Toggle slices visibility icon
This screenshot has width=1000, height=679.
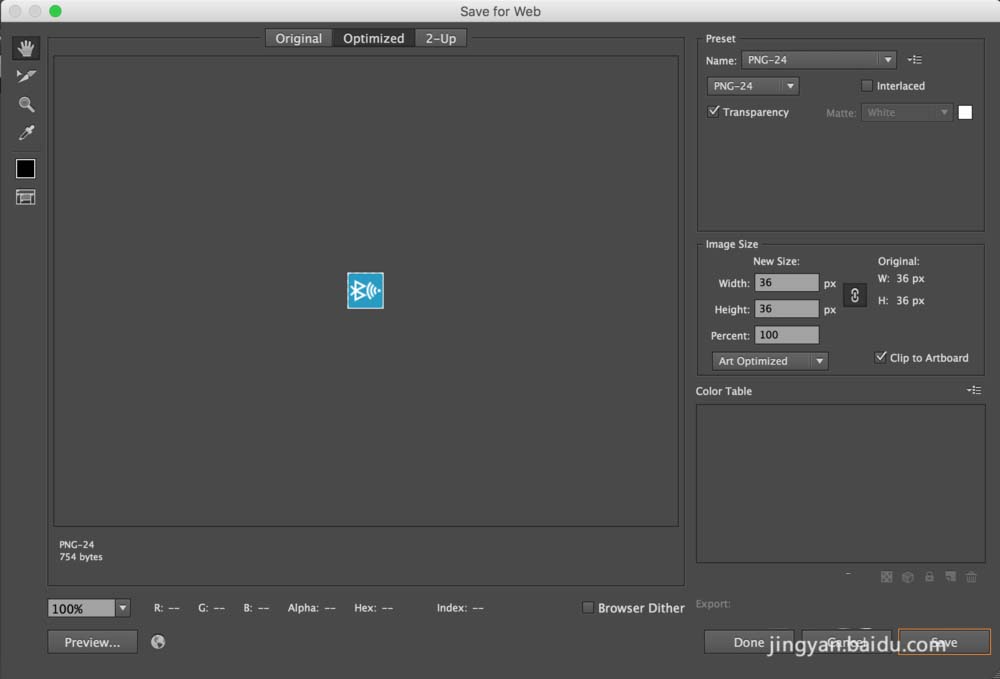[x=26, y=197]
